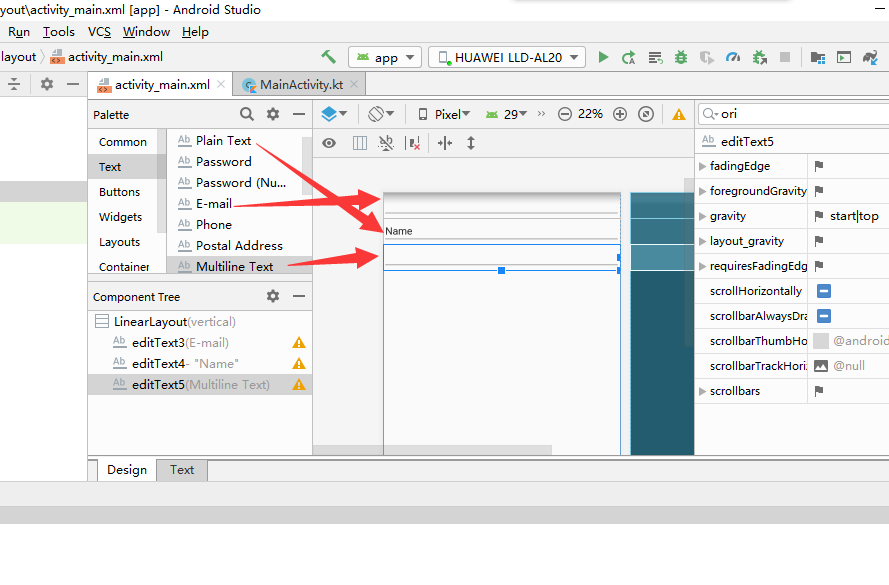Open the layout warnings panel
The image size is (889, 585).
677,114
